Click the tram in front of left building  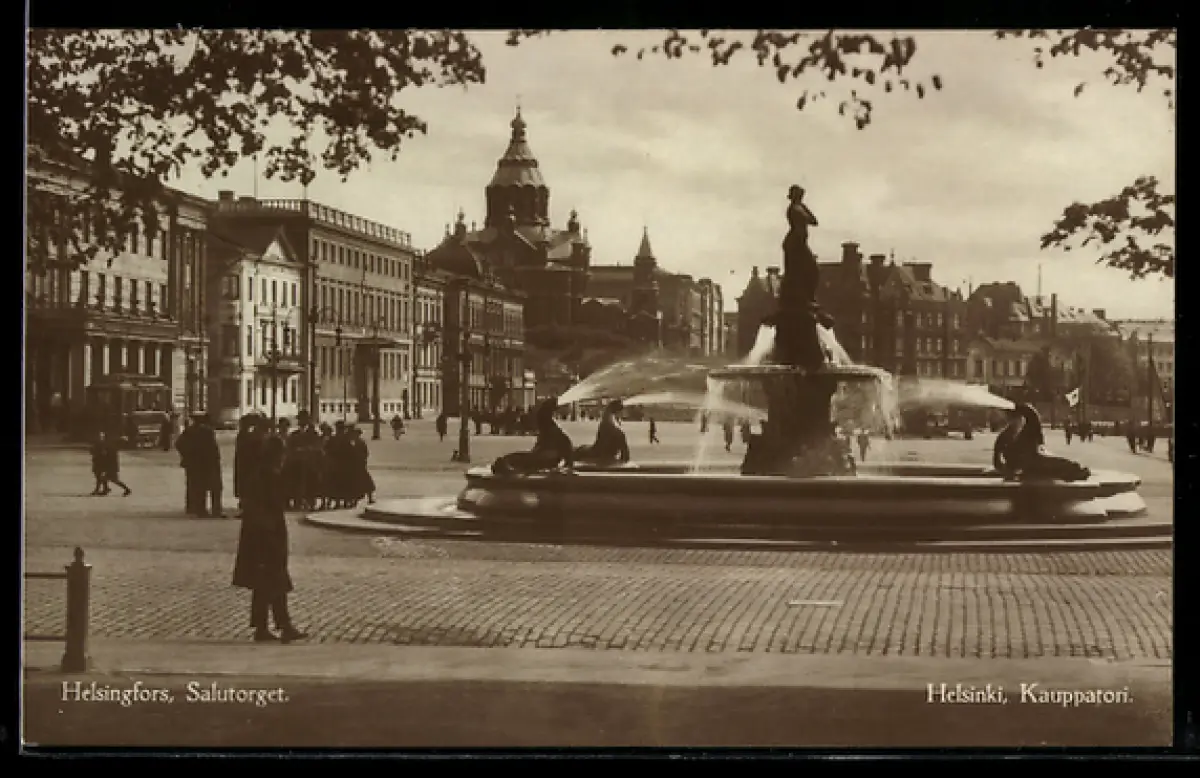tap(128, 408)
